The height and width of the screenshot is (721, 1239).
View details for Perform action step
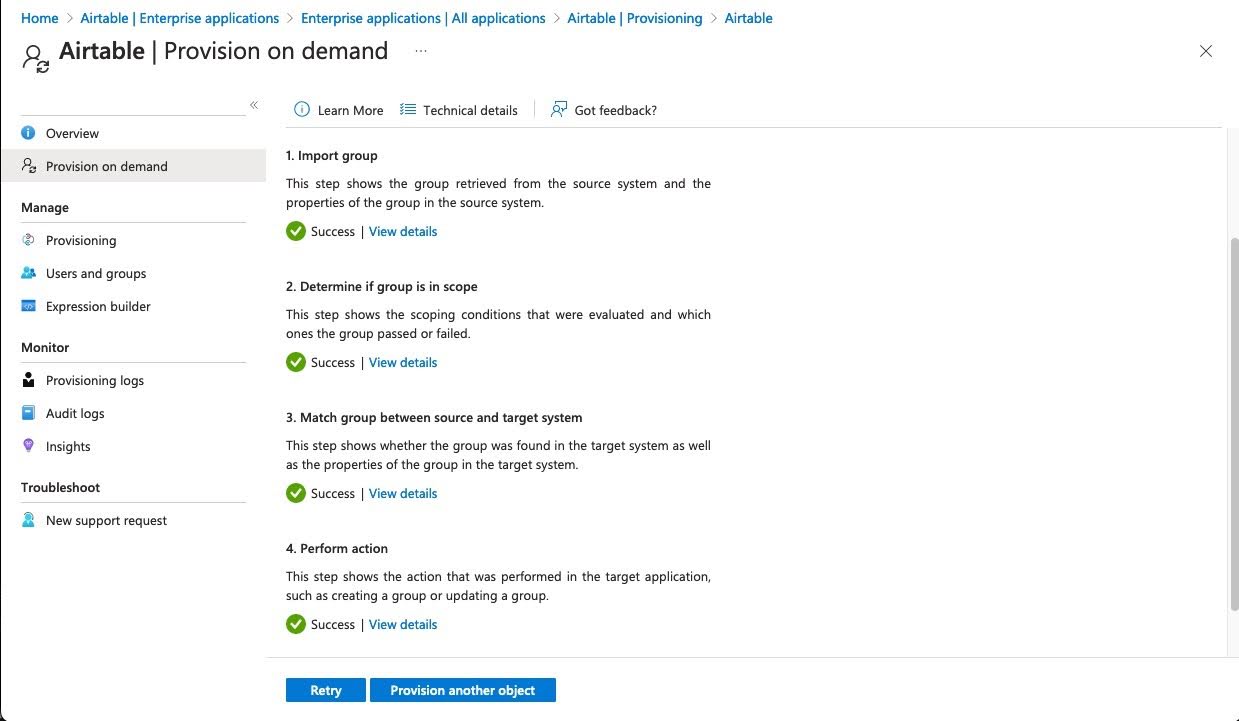pyautogui.click(x=403, y=624)
